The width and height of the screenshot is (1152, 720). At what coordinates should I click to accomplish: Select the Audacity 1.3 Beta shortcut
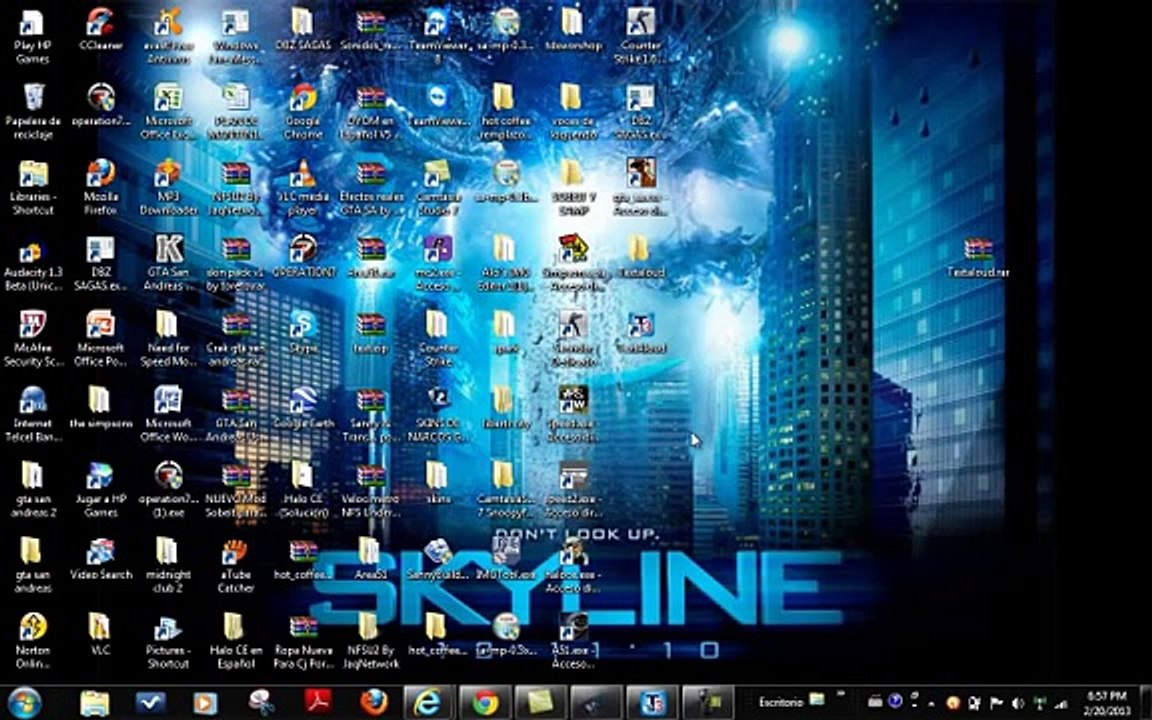[33, 263]
